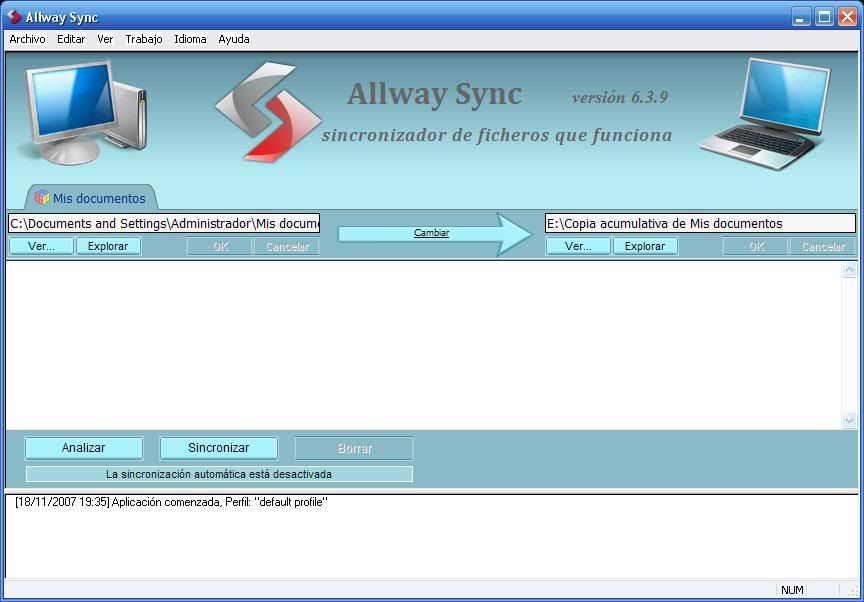The height and width of the screenshot is (602, 864).
Task: Click the window resize grip corner
Action: coord(853,591)
